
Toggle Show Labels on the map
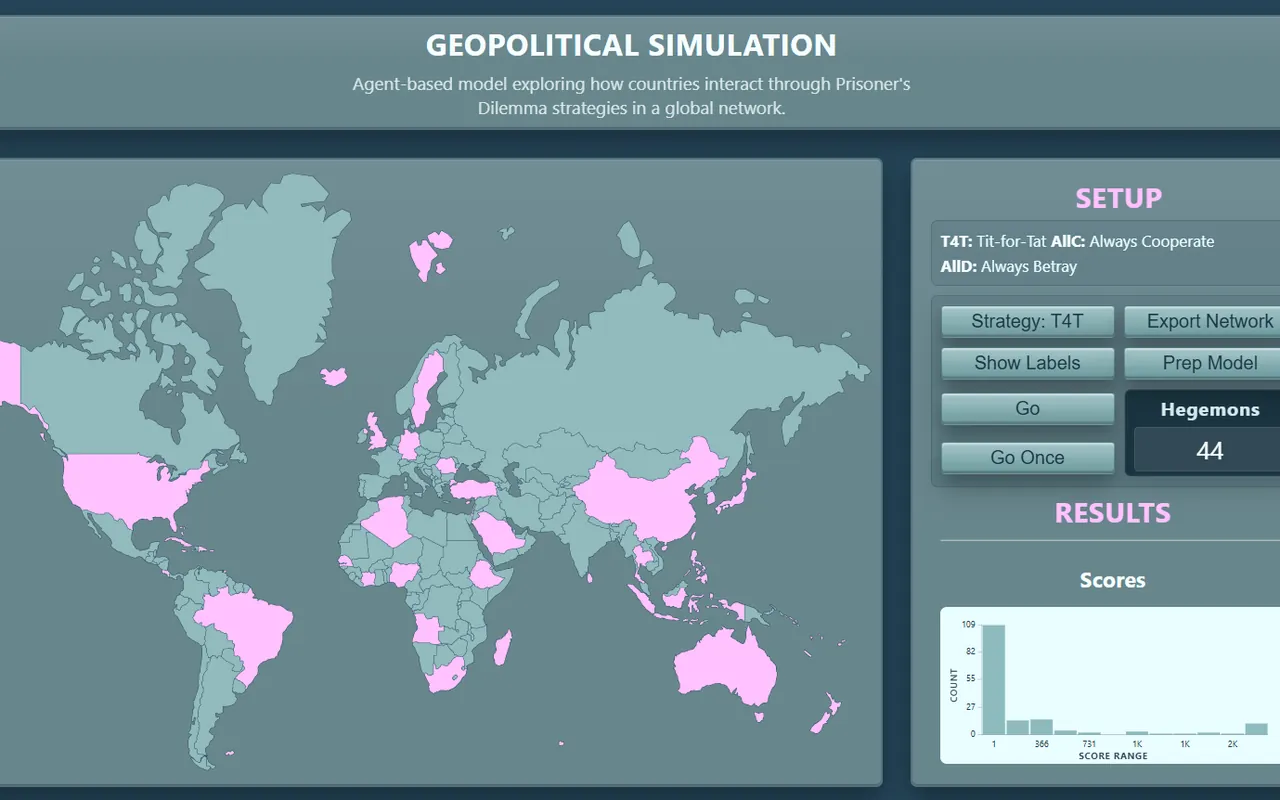[1027, 363]
